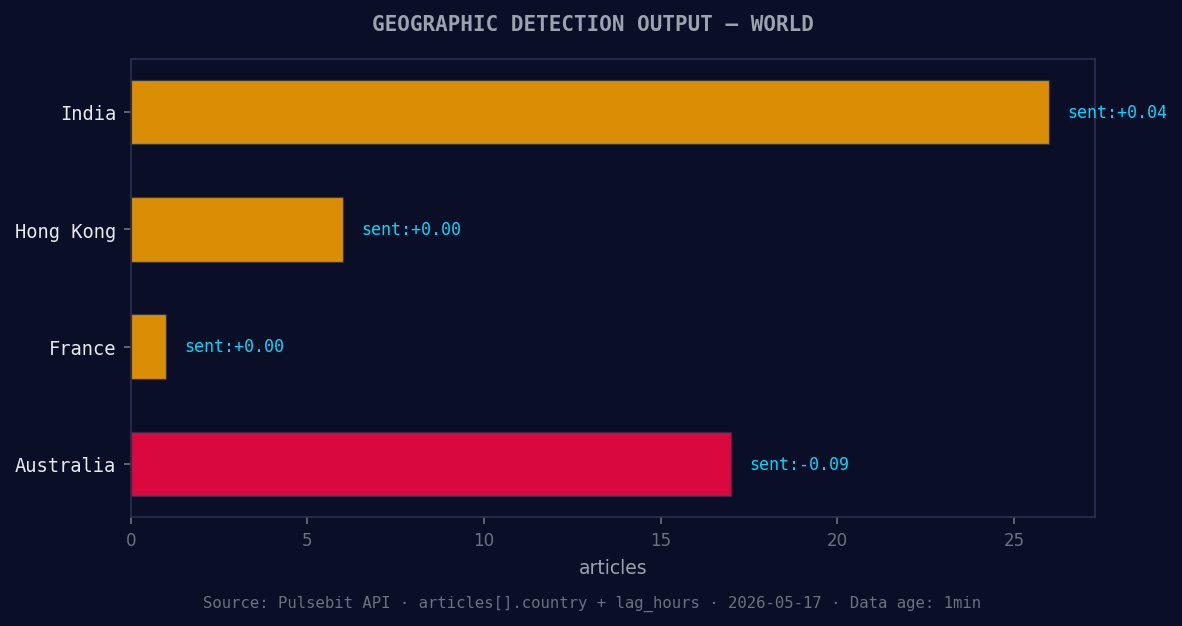Viewport: 1182px width, 626px height.
Task: Click the x-axis tick label 25
Action: [1014, 540]
